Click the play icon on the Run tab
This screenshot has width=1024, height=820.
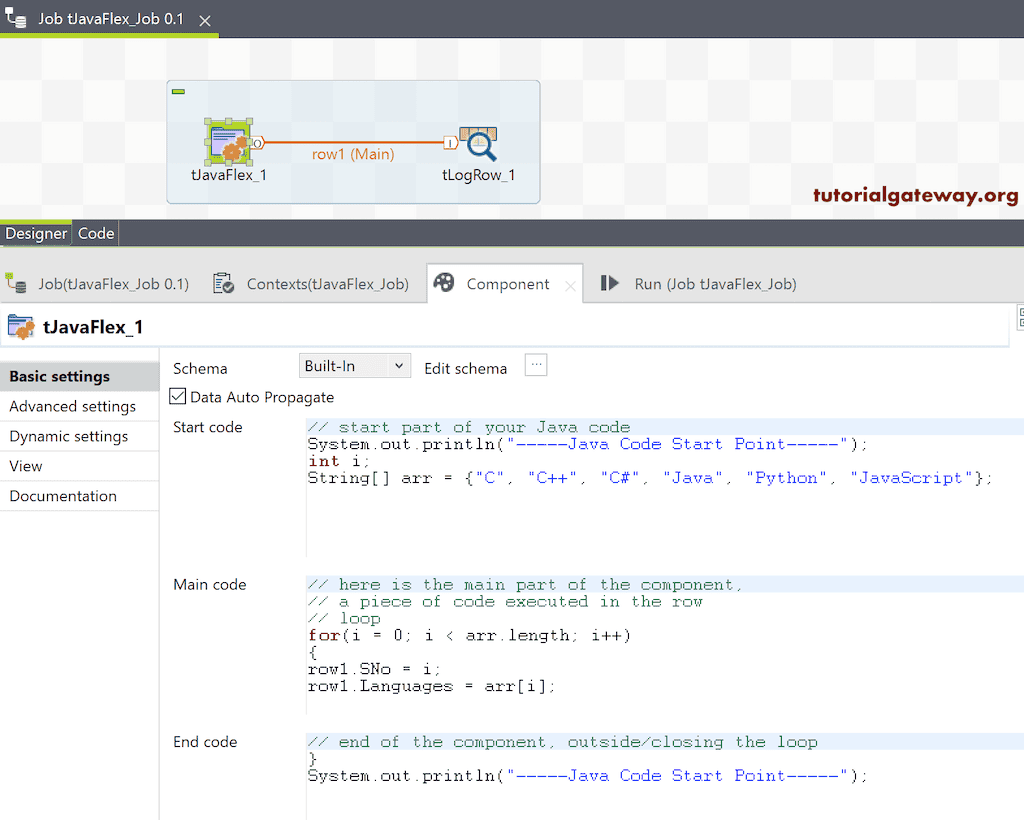[611, 283]
